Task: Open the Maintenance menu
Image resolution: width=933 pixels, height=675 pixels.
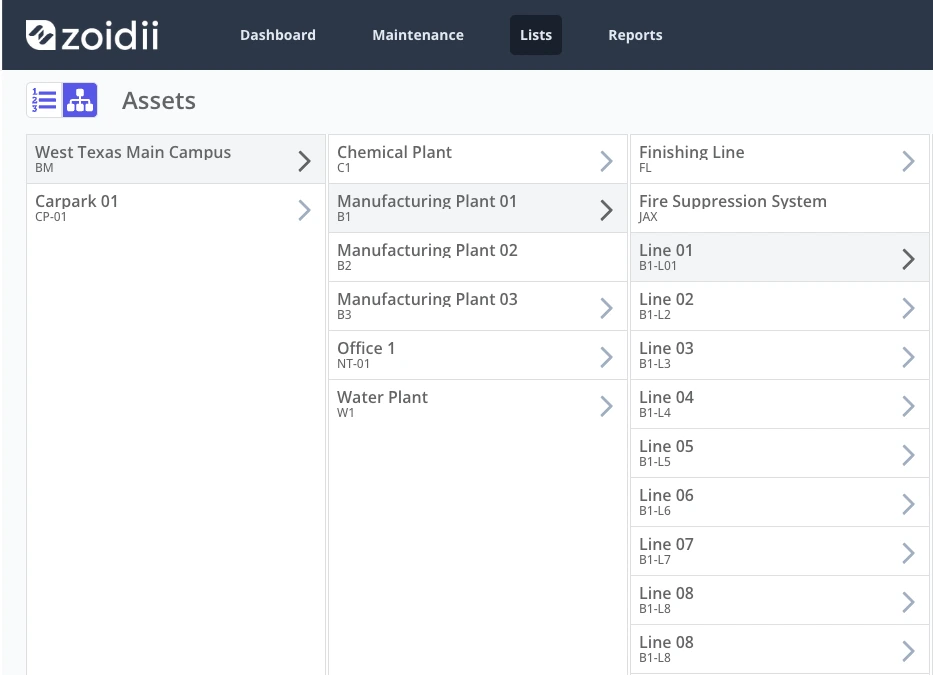Action: click(418, 35)
